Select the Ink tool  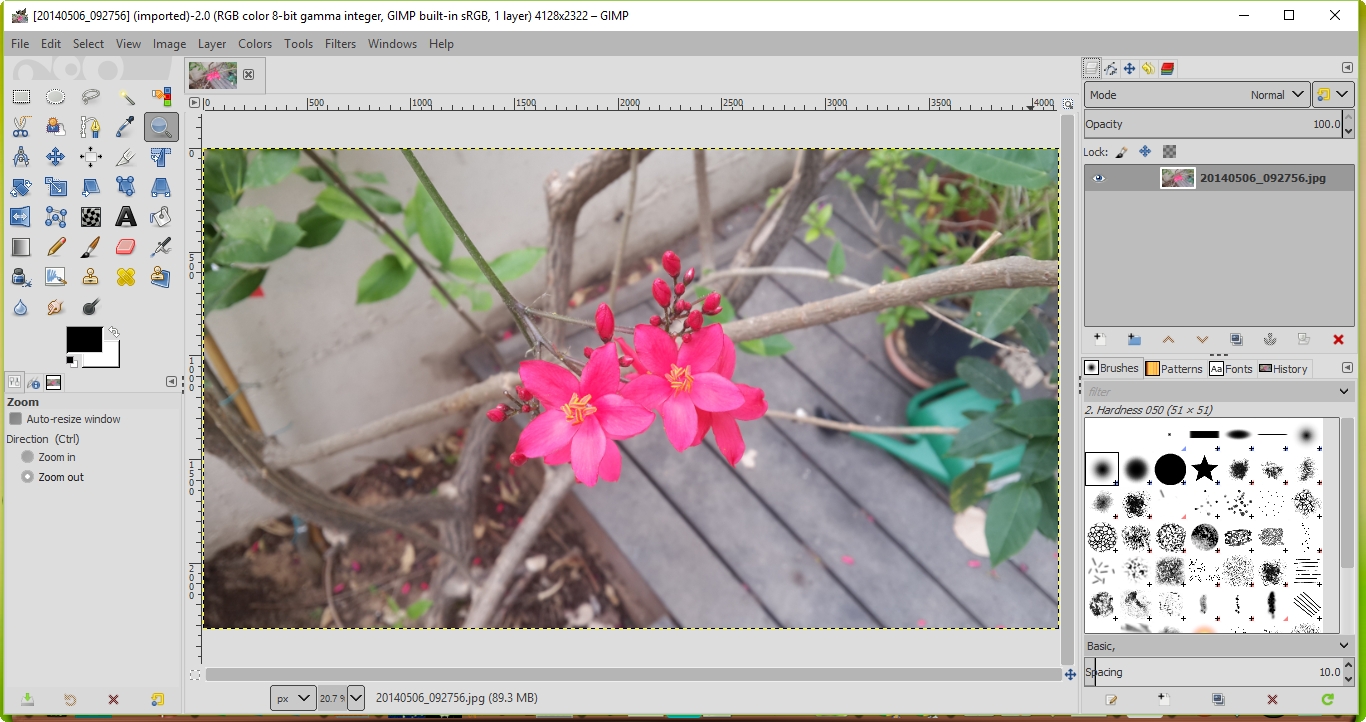(x=21, y=277)
